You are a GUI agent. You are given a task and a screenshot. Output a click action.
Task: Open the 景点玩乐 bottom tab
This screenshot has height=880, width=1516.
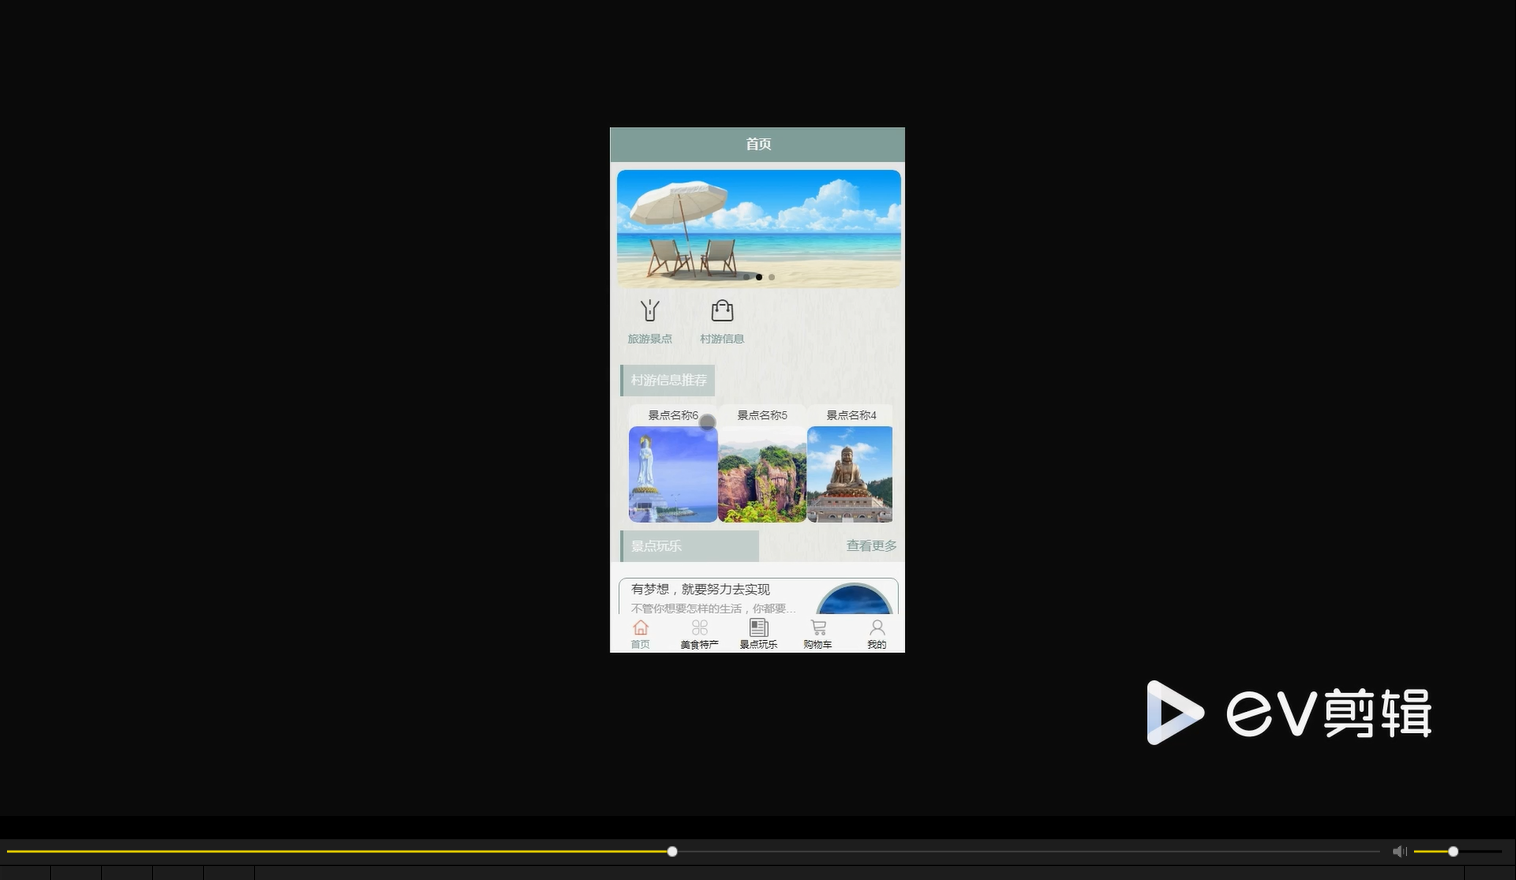click(x=758, y=634)
